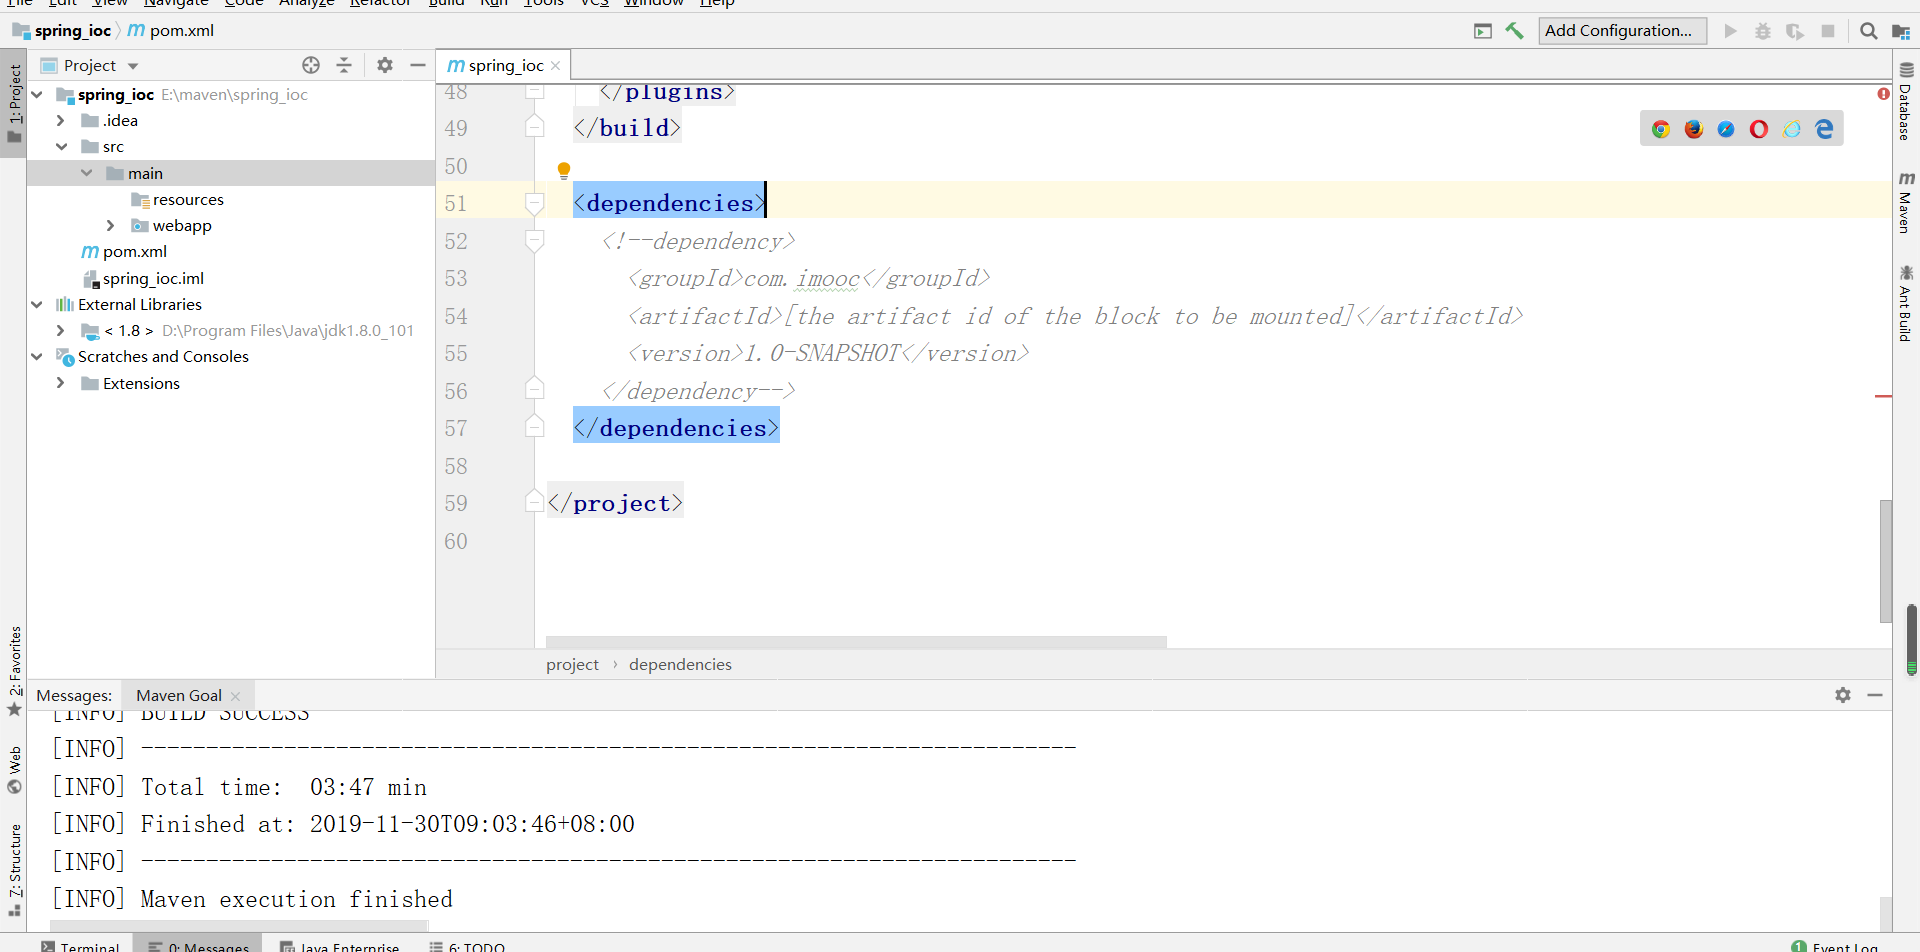Collapse the src folder
The image size is (1920, 952).
click(x=61, y=147)
